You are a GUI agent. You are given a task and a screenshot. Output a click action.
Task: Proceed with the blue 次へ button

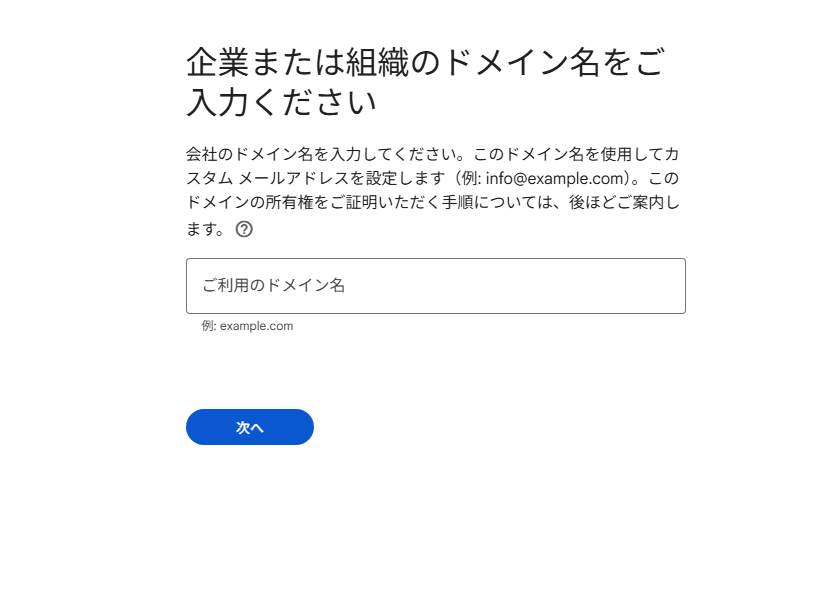pyautogui.click(x=250, y=427)
